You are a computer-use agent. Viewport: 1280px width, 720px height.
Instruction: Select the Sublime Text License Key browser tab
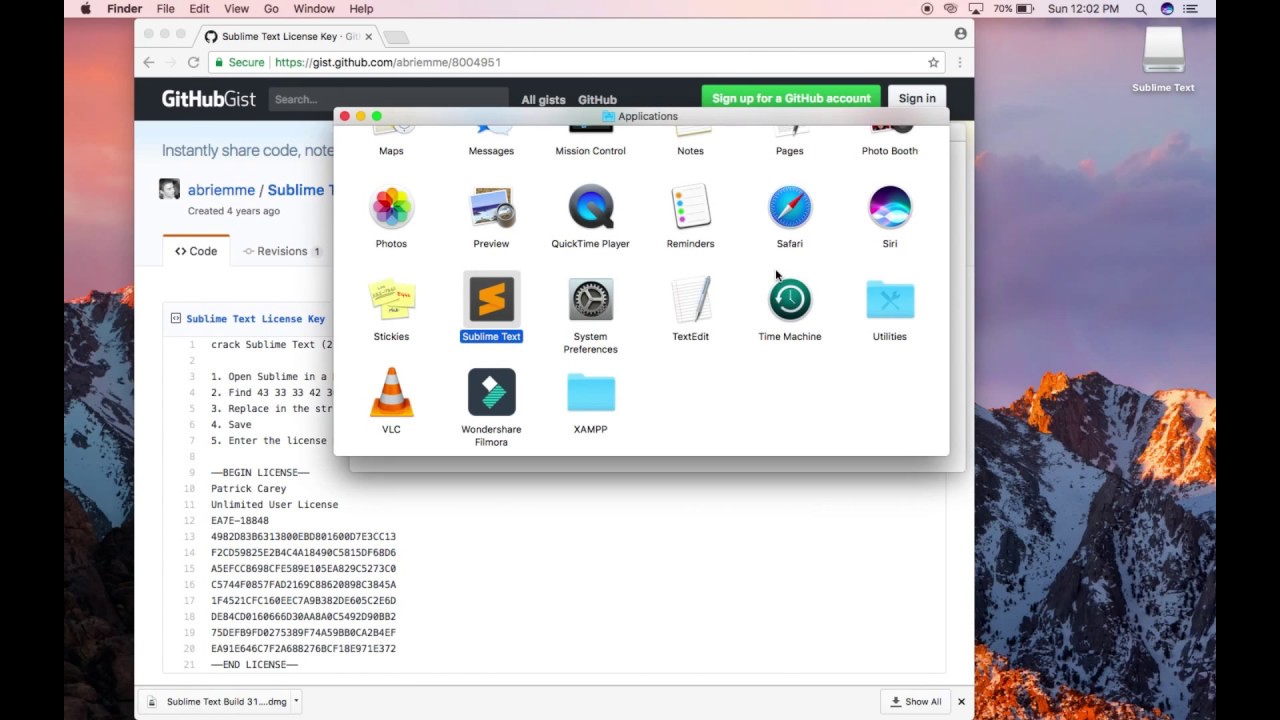[288, 37]
